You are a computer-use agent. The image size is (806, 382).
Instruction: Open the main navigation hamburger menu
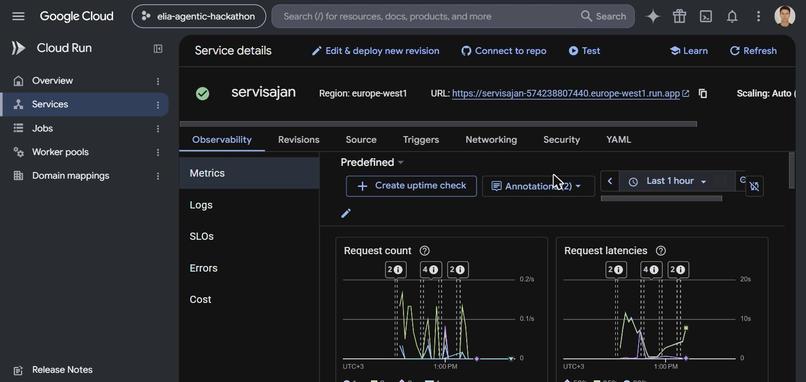pyautogui.click(x=18, y=16)
